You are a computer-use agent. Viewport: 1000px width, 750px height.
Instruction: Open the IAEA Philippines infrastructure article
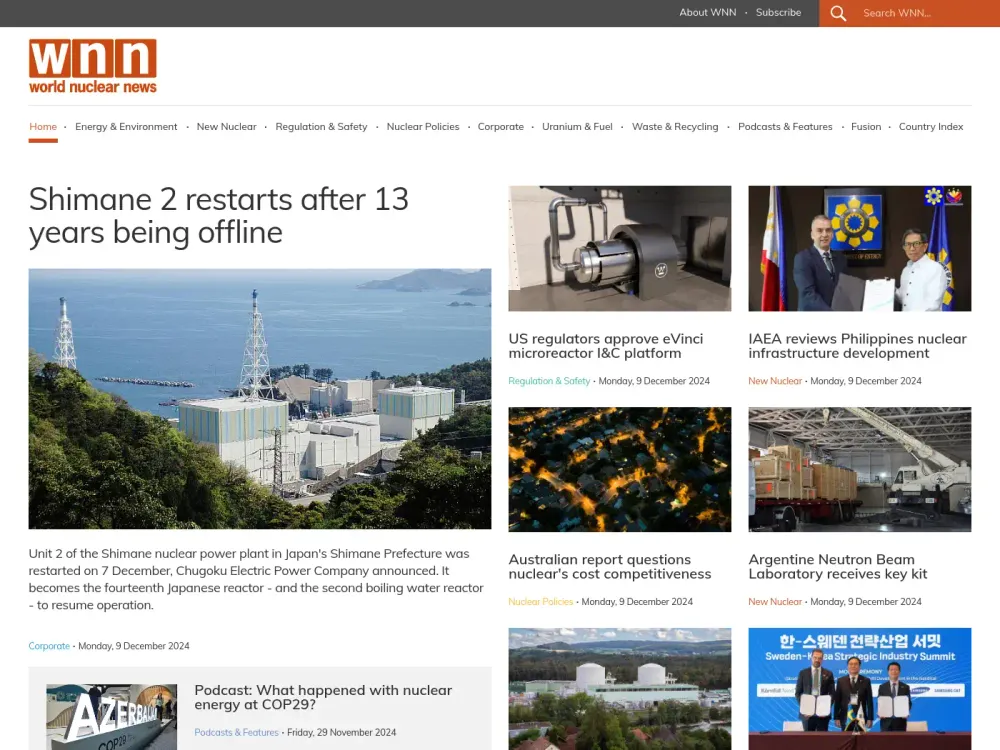(x=857, y=345)
